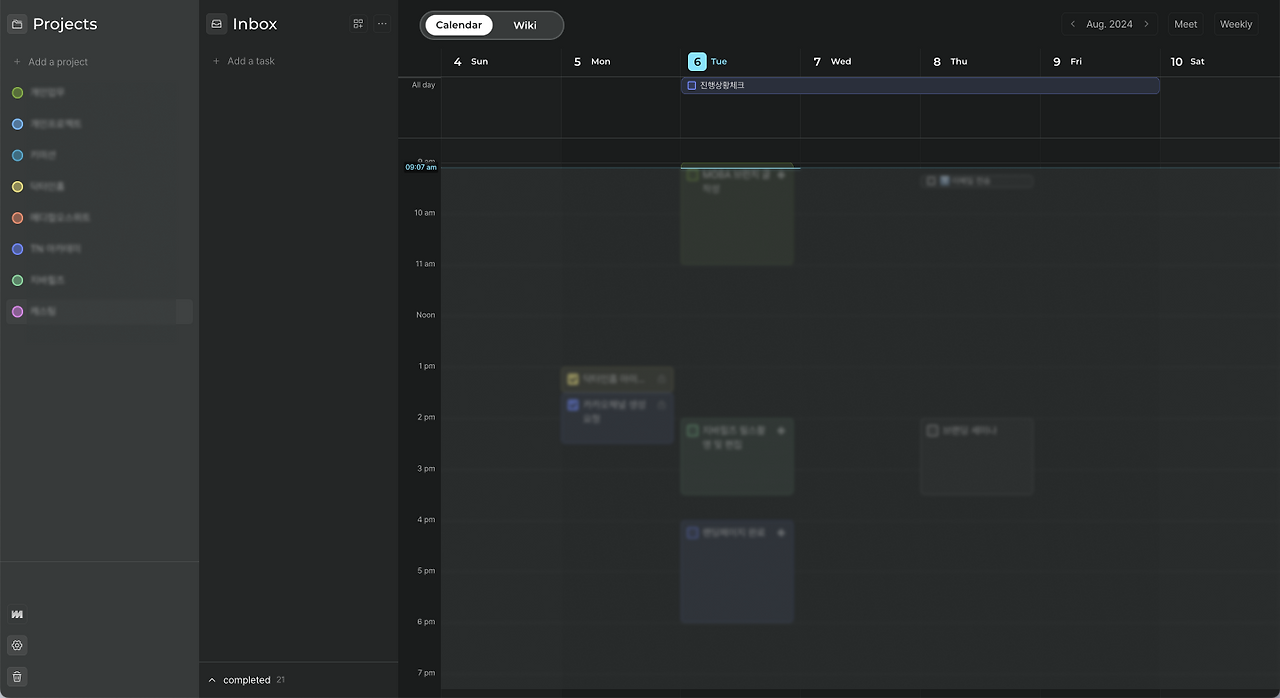Open the Inbox view layout icon

click(358, 24)
